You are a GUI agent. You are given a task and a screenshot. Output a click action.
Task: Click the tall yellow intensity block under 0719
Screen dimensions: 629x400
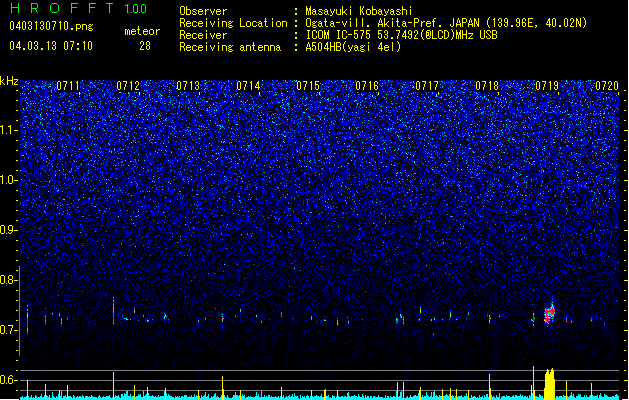(x=550, y=384)
